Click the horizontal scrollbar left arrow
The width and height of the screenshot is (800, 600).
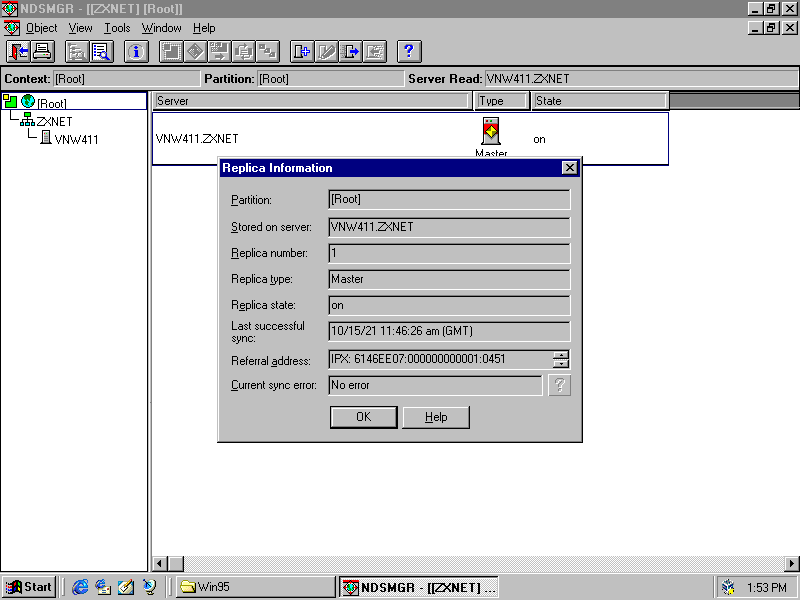coord(160,563)
